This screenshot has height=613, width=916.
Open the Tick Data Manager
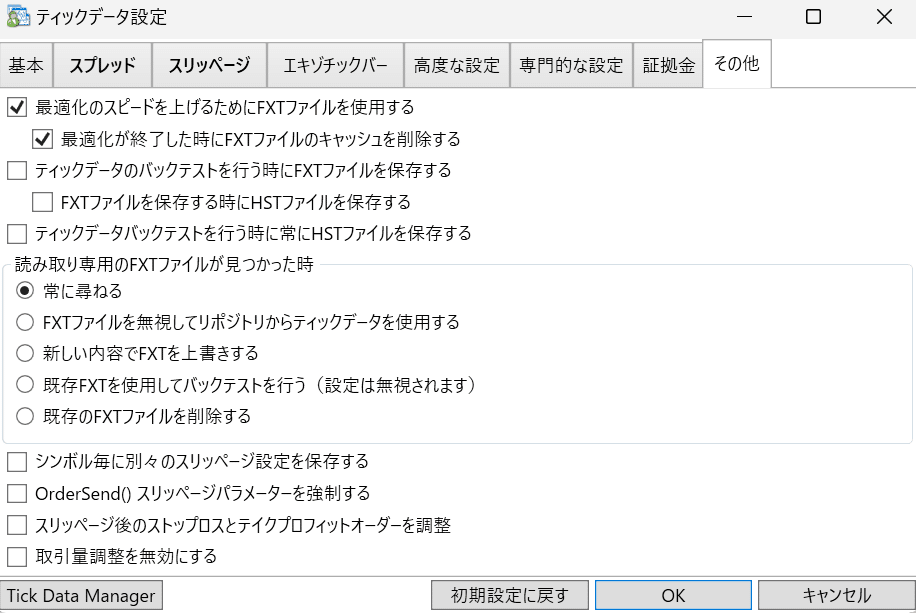click(81, 594)
